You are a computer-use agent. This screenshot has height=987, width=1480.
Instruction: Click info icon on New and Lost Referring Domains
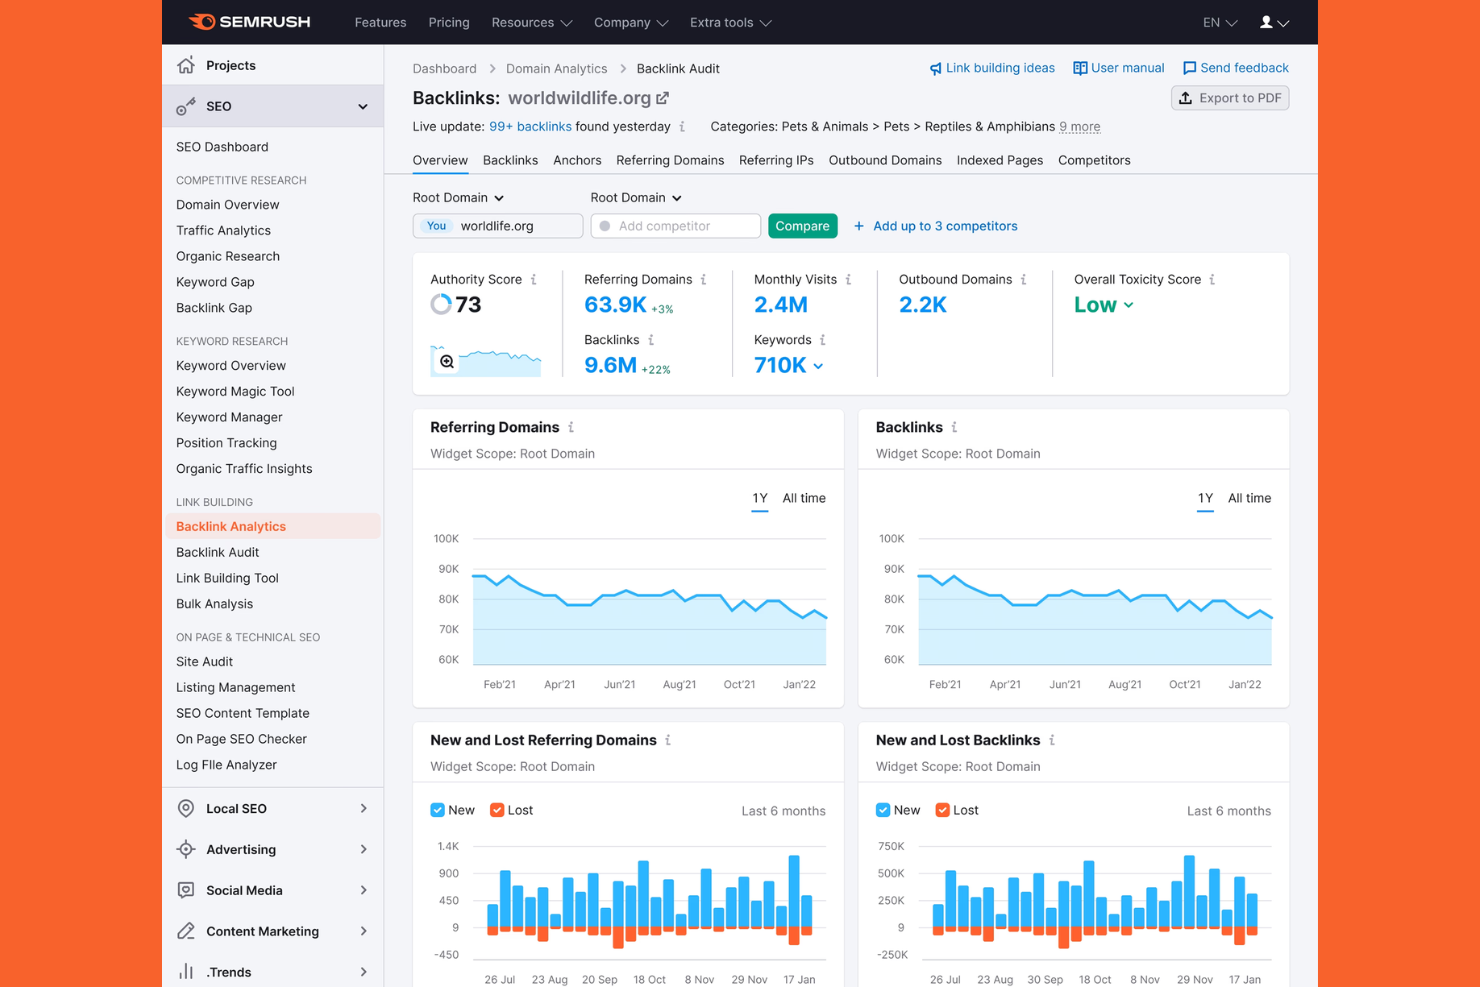point(667,740)
